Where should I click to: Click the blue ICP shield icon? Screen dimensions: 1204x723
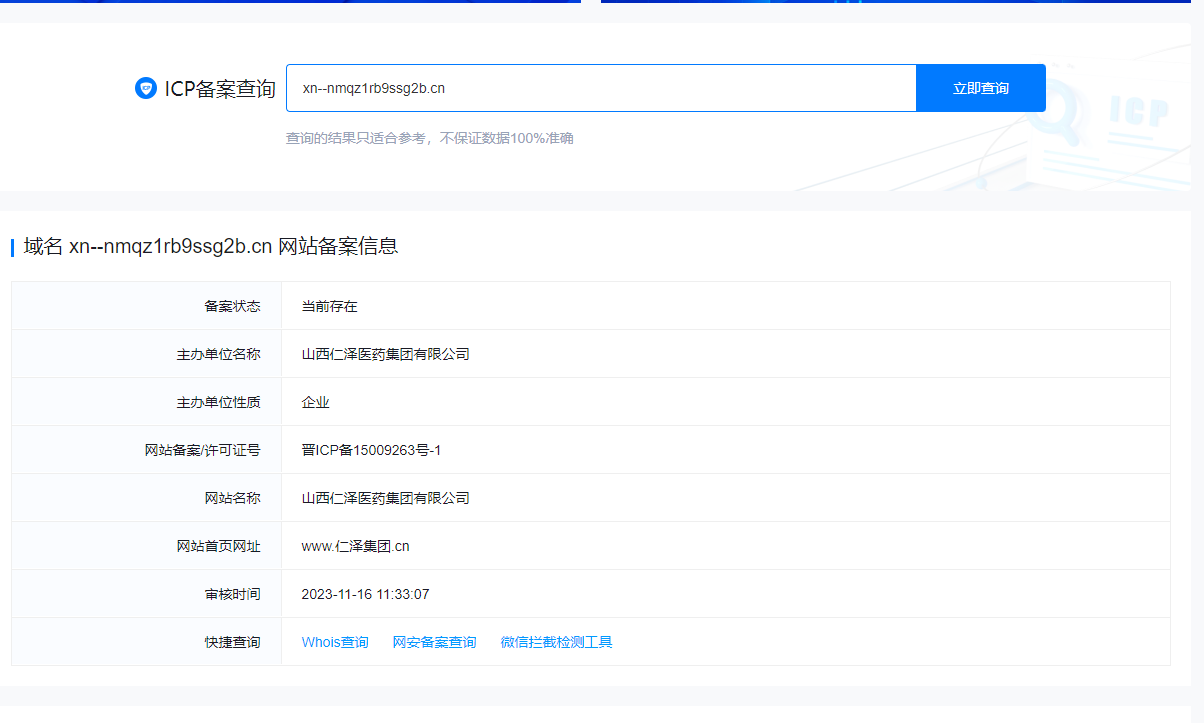[x=146, y=88]
